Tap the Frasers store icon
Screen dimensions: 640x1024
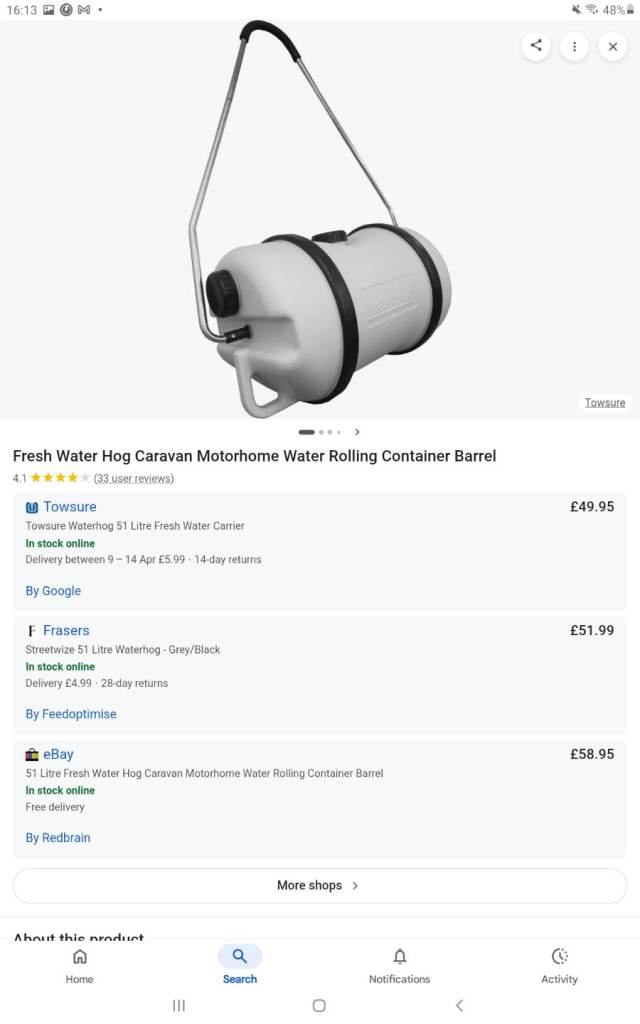(31, 630)
